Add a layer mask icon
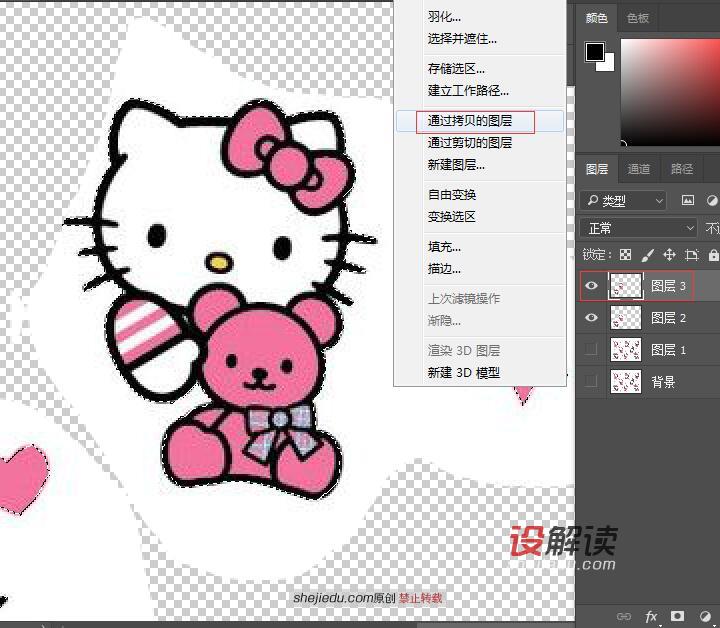Image resolution: width=720 pixels, height=628 pixels. pyautogui.click(x=677, y=616)
